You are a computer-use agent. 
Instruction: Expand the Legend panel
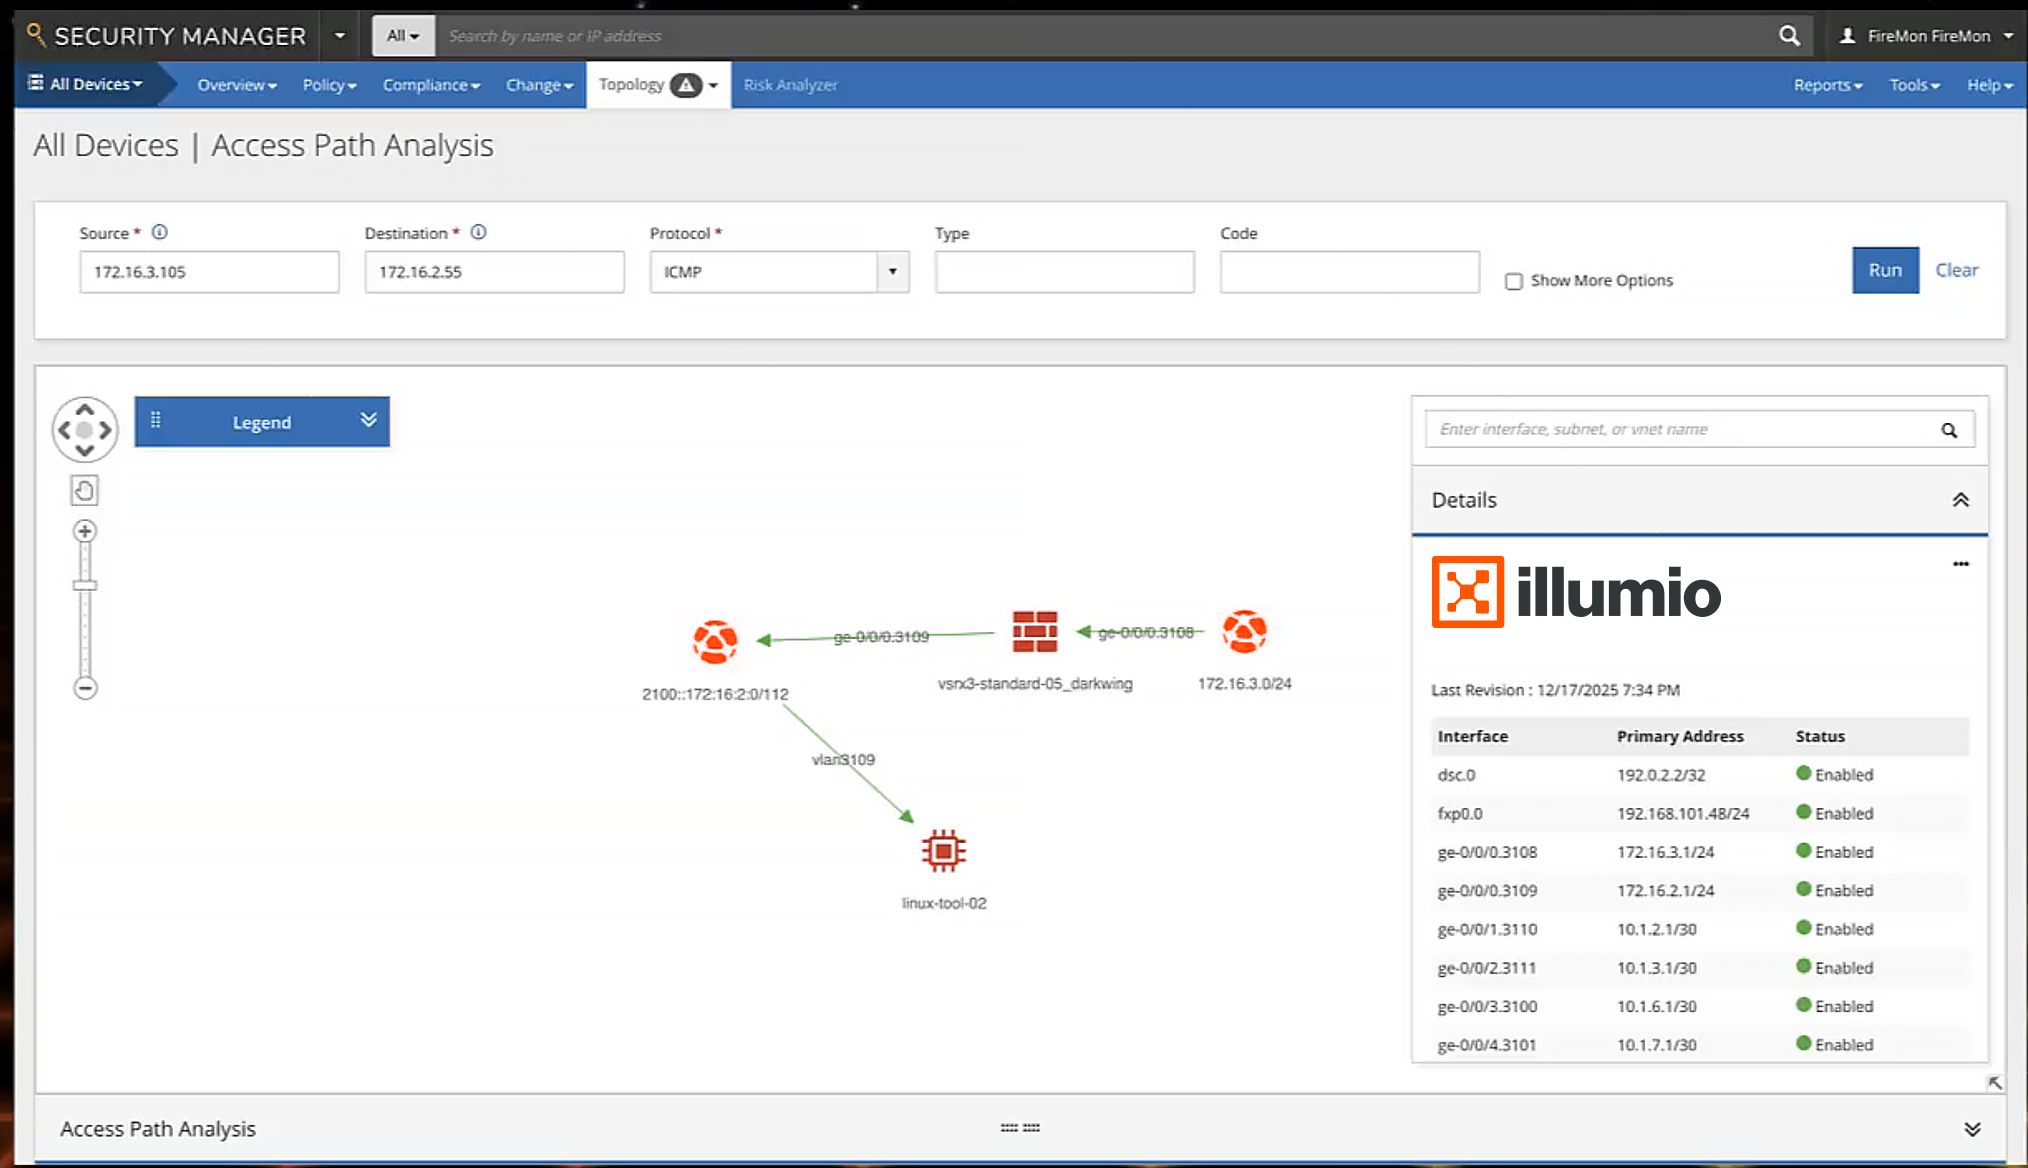click(368, 420)
